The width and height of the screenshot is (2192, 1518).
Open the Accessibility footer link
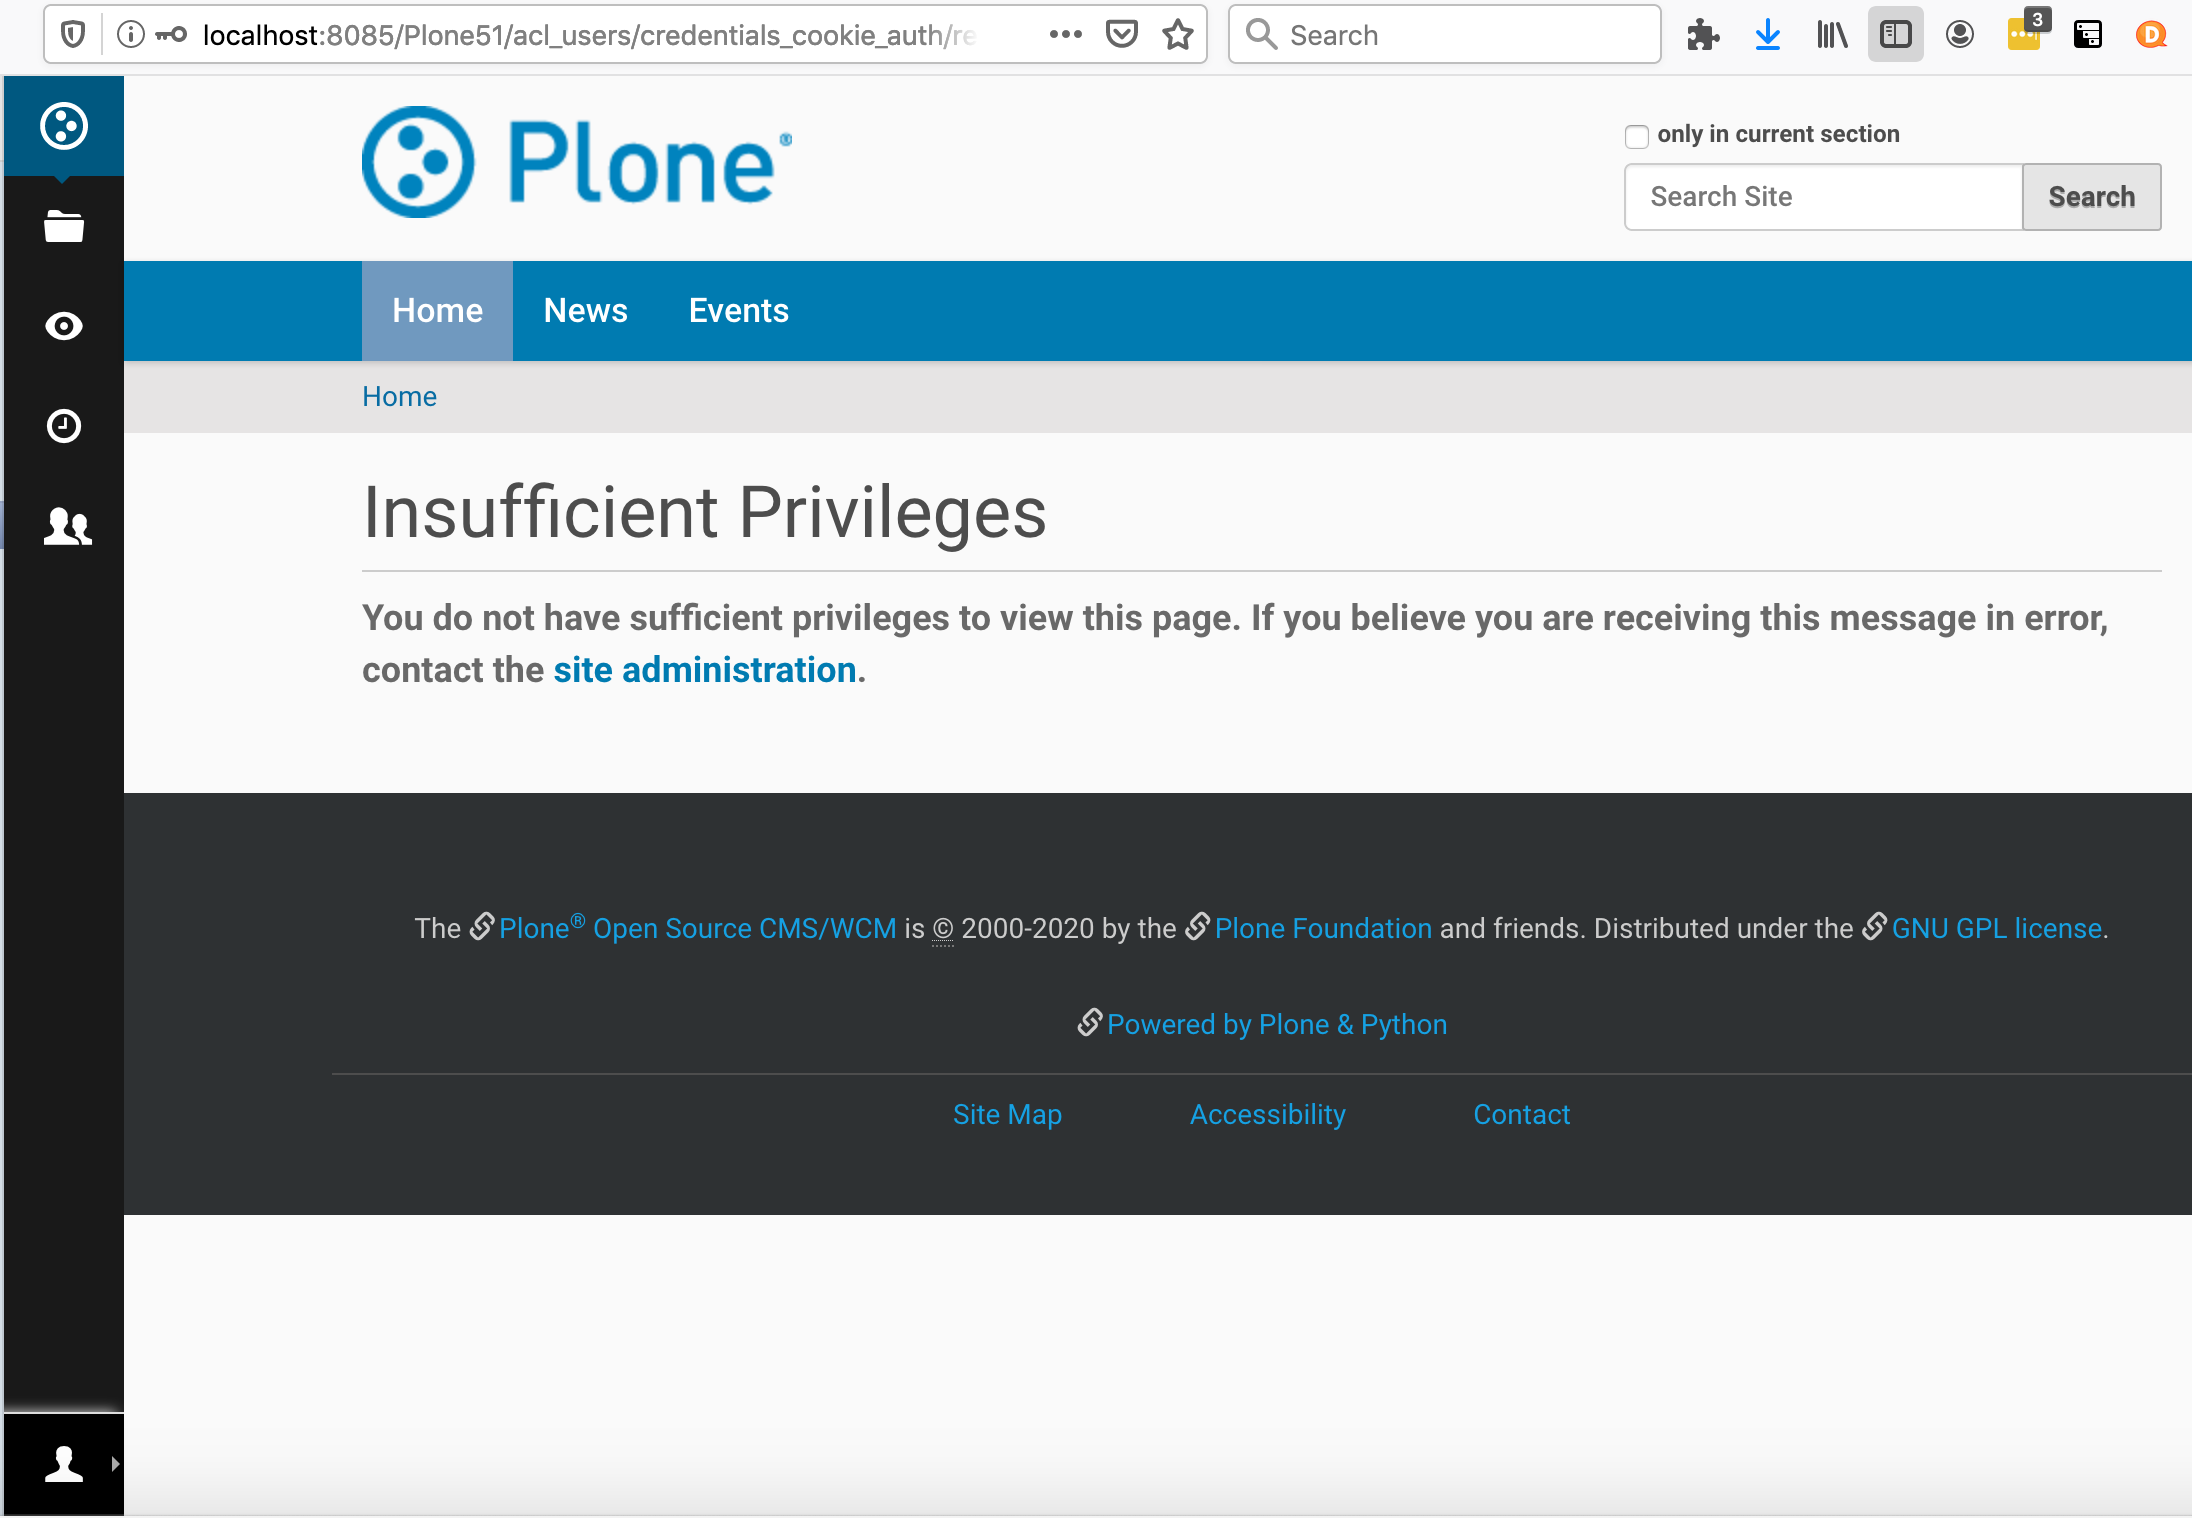pos(1267,1114)
